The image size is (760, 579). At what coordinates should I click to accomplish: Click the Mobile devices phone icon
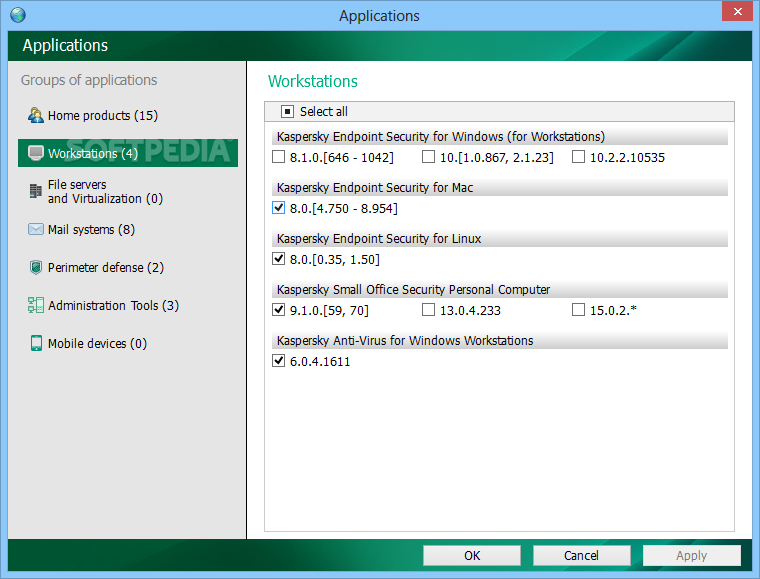click(x=36, y=343)
